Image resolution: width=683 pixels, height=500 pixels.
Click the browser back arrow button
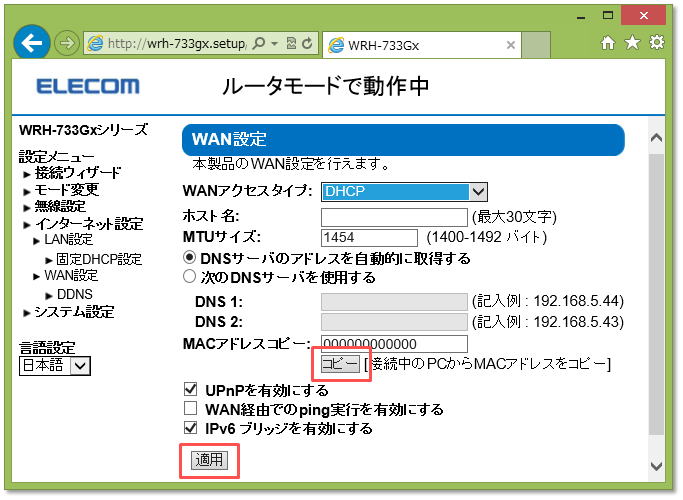click(32, 43)
